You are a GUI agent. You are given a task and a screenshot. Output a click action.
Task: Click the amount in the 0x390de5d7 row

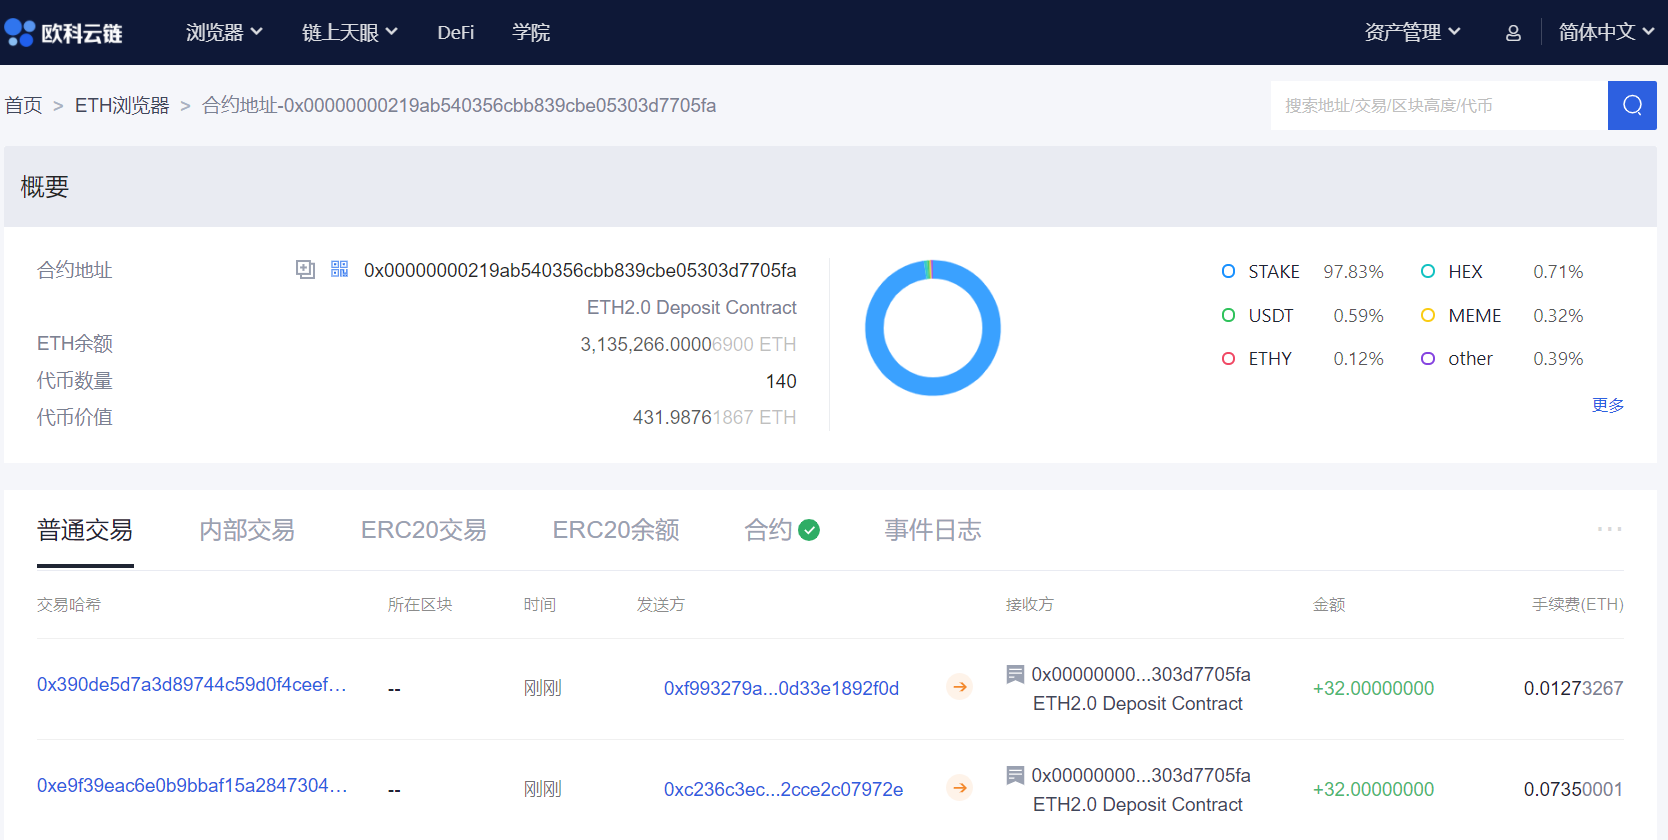point(1373,688)
